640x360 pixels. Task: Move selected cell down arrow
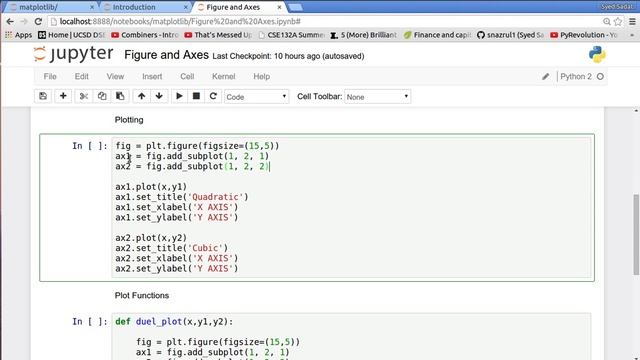[159, 96]
